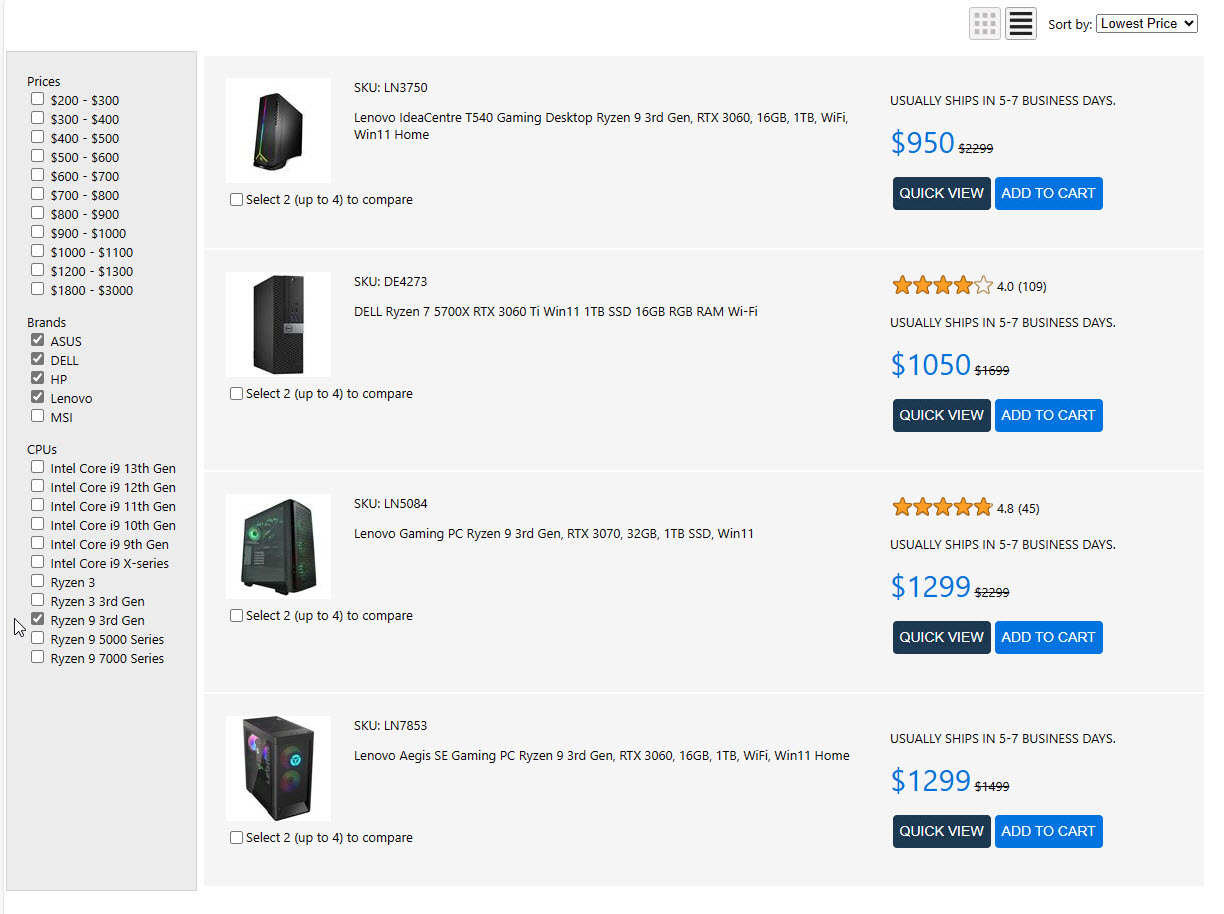Viewport: 1224px width, 914px height.
Task: Open the Sort by dropdown
Action: click(1146, 23)
